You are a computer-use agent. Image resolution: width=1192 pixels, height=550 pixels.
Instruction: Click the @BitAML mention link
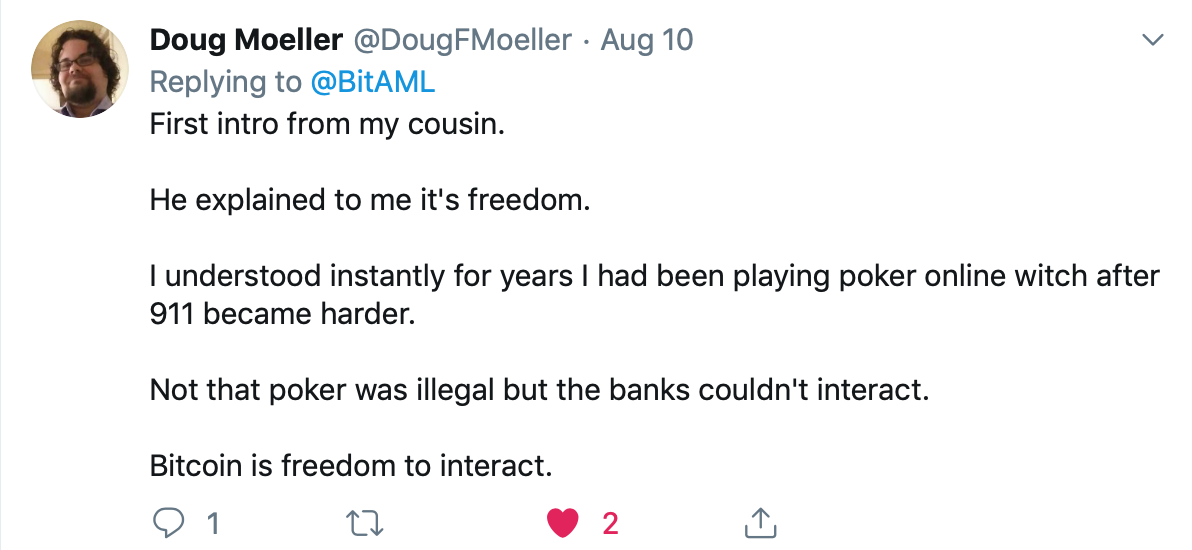[x=373, y=82]
